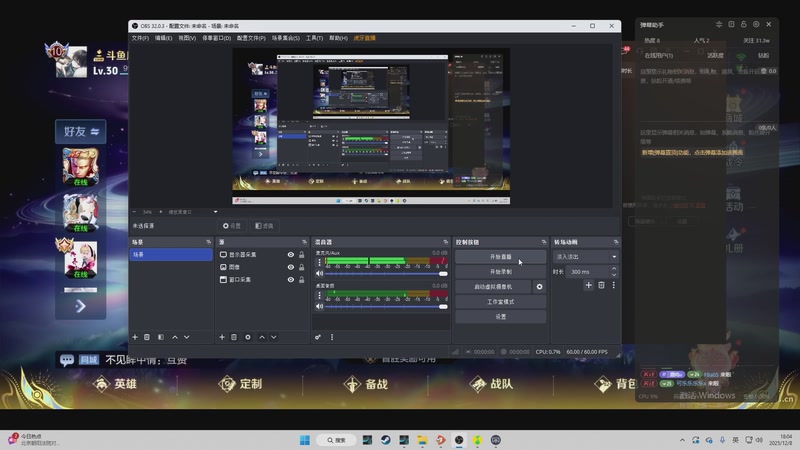Decrease transition duration with down stepper
This screenshot has height=450, width=800.
click(x=614, y=274)
